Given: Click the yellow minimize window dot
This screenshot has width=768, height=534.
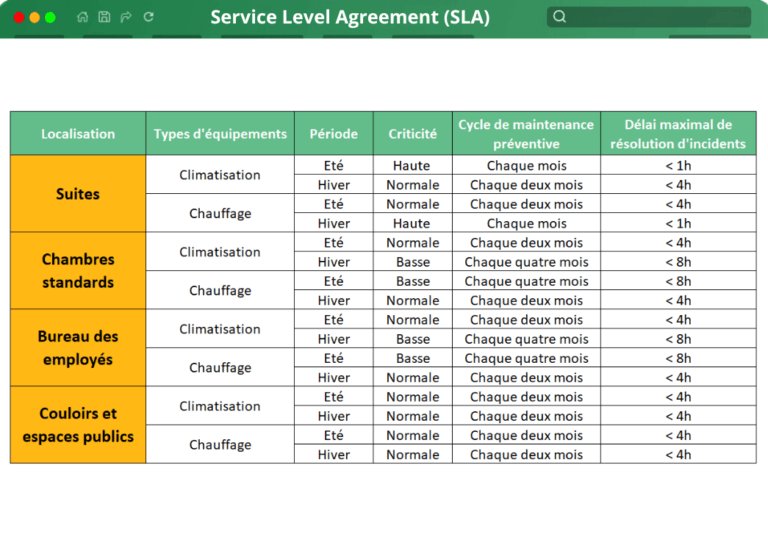Looking at the screenshot, I should [x=35, y=18].
